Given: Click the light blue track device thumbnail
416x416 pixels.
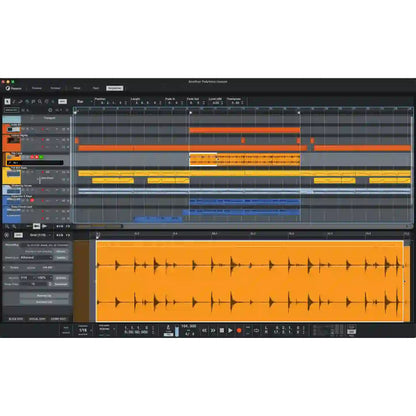Looking at the screenshot, I should pyautogui.click(x=12, y=190).
